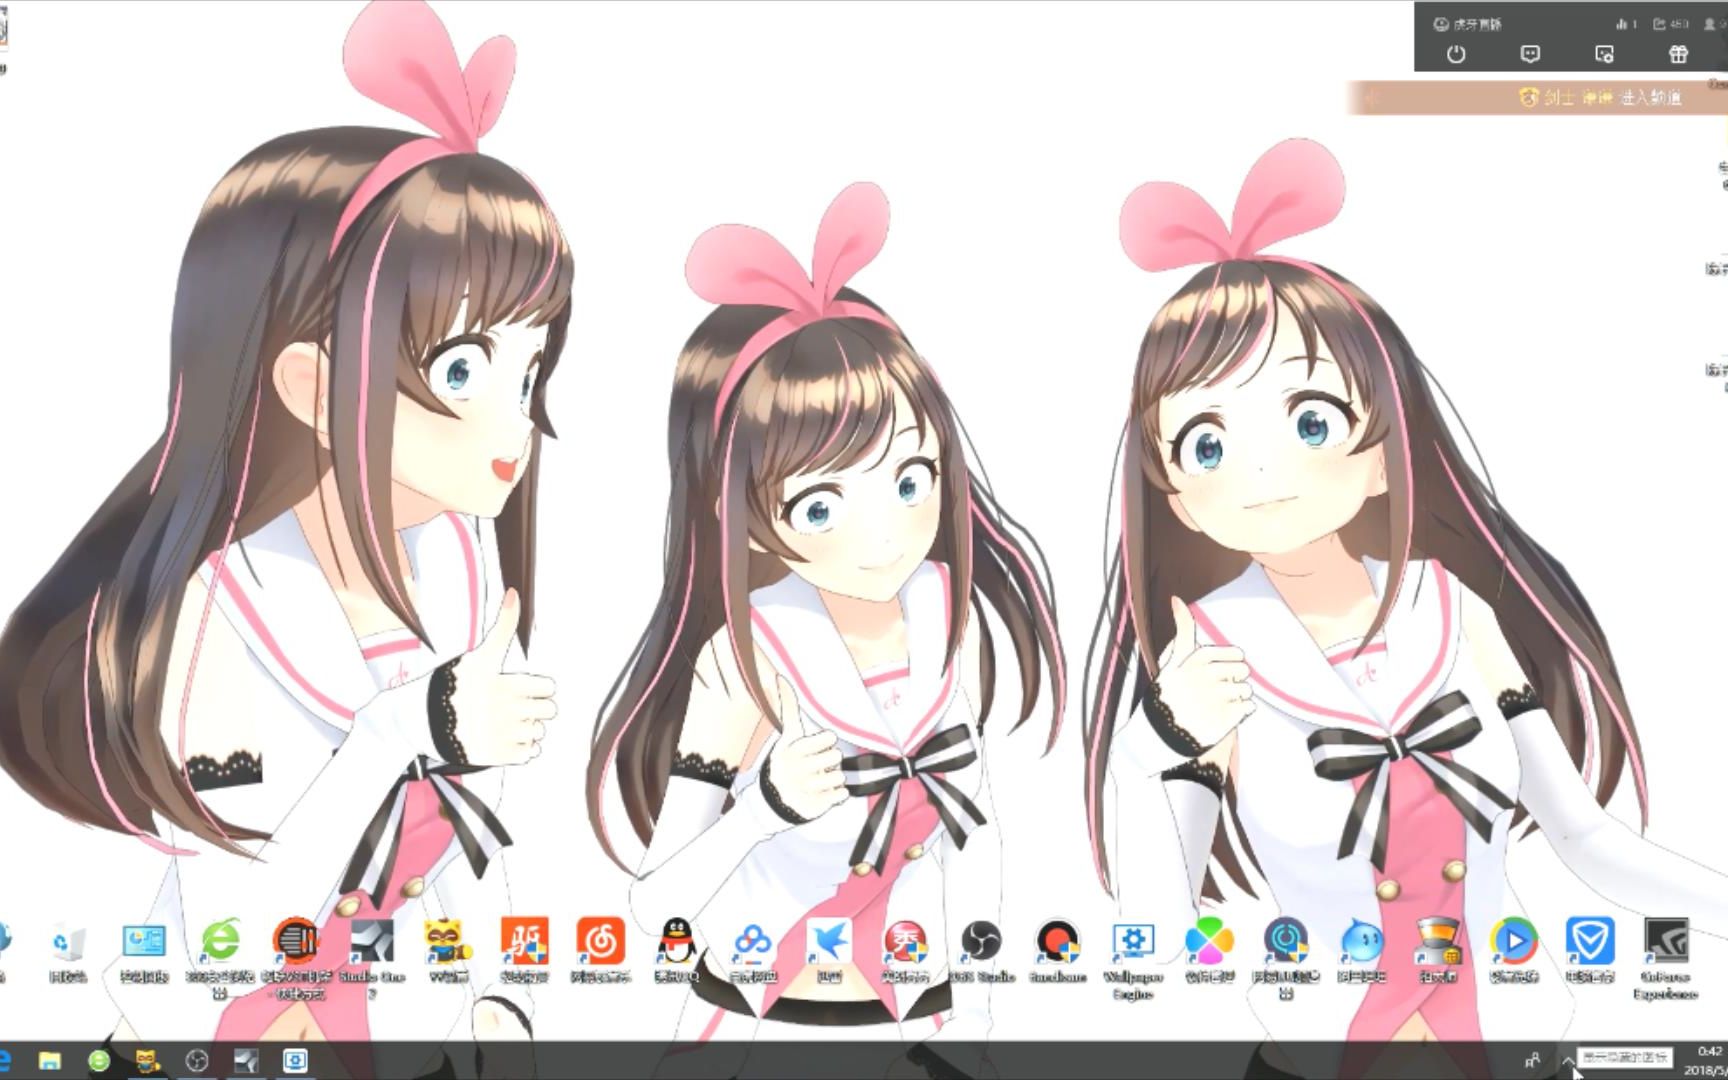Open the YY voice raccoon shortcut

[448, 952]
